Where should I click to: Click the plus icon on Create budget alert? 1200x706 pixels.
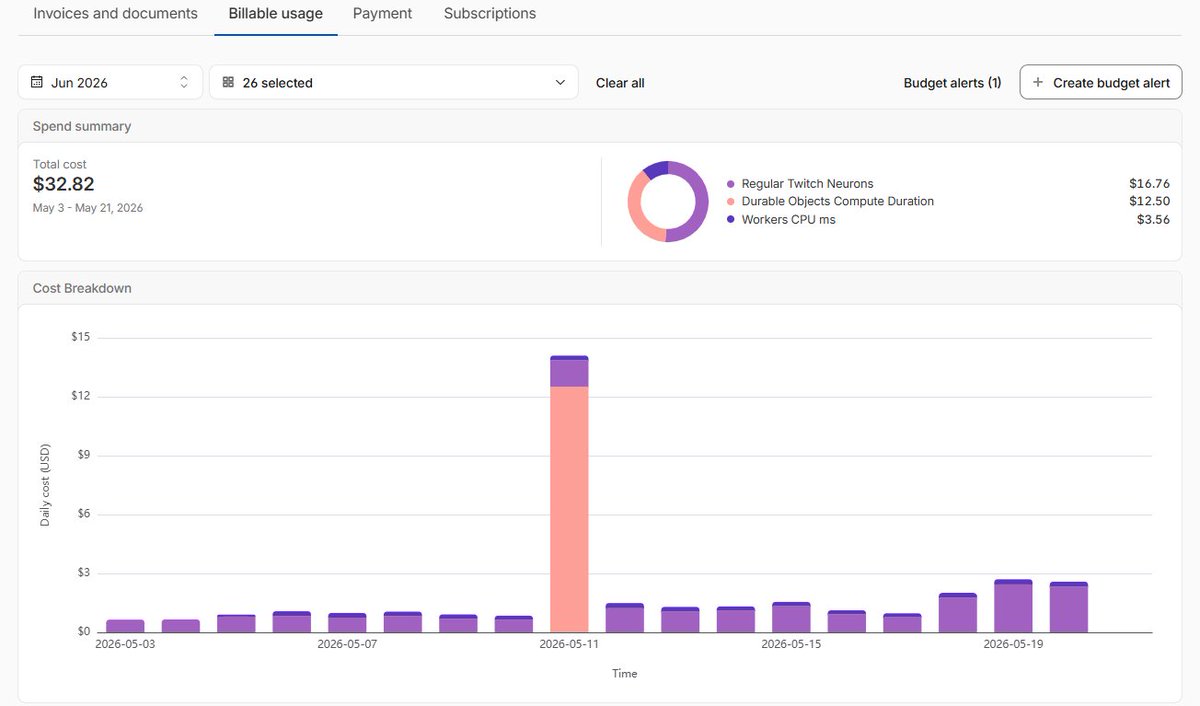tap(1038, 83)
